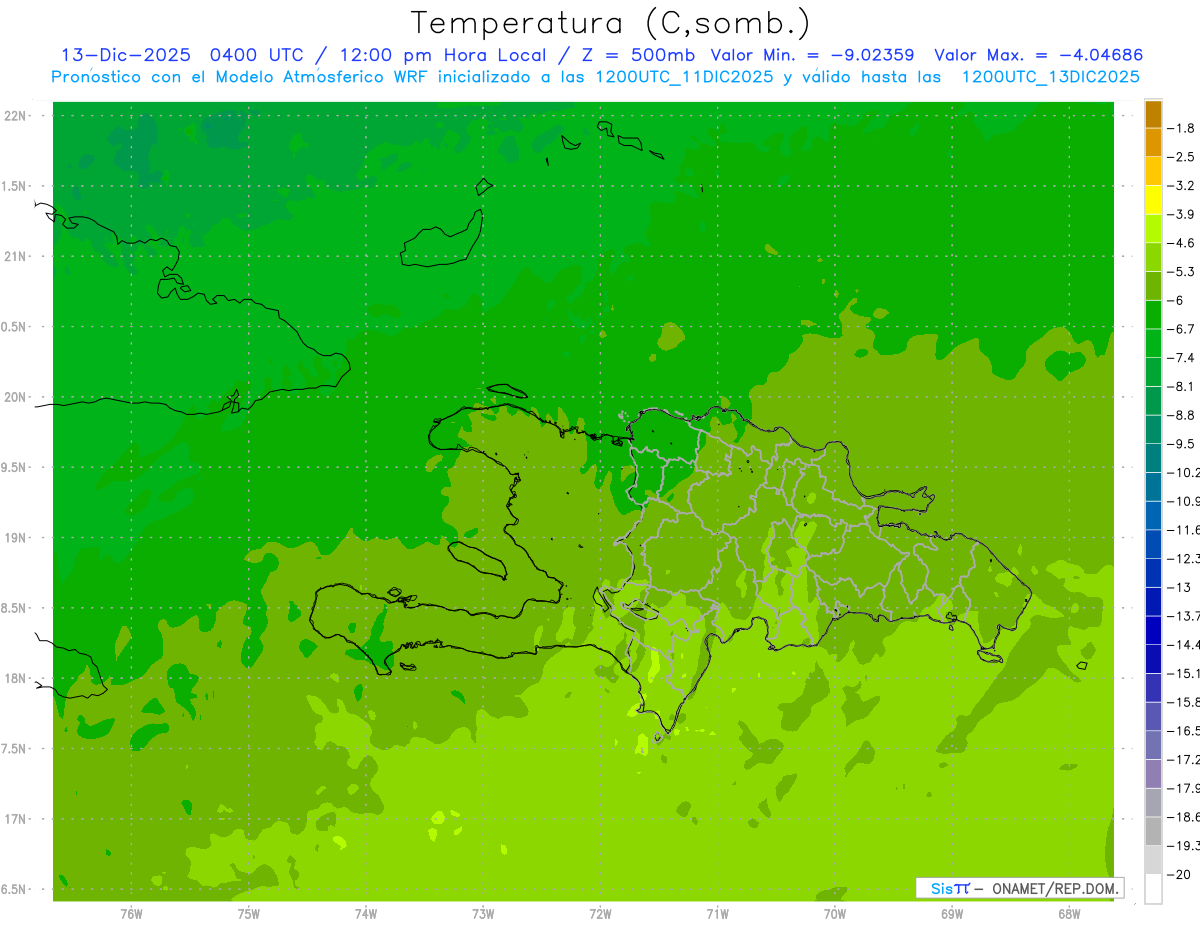Click the "-8.8" colorbar value
The width and height of the screenshot is (1200, 927).
tap(1180, 415)
